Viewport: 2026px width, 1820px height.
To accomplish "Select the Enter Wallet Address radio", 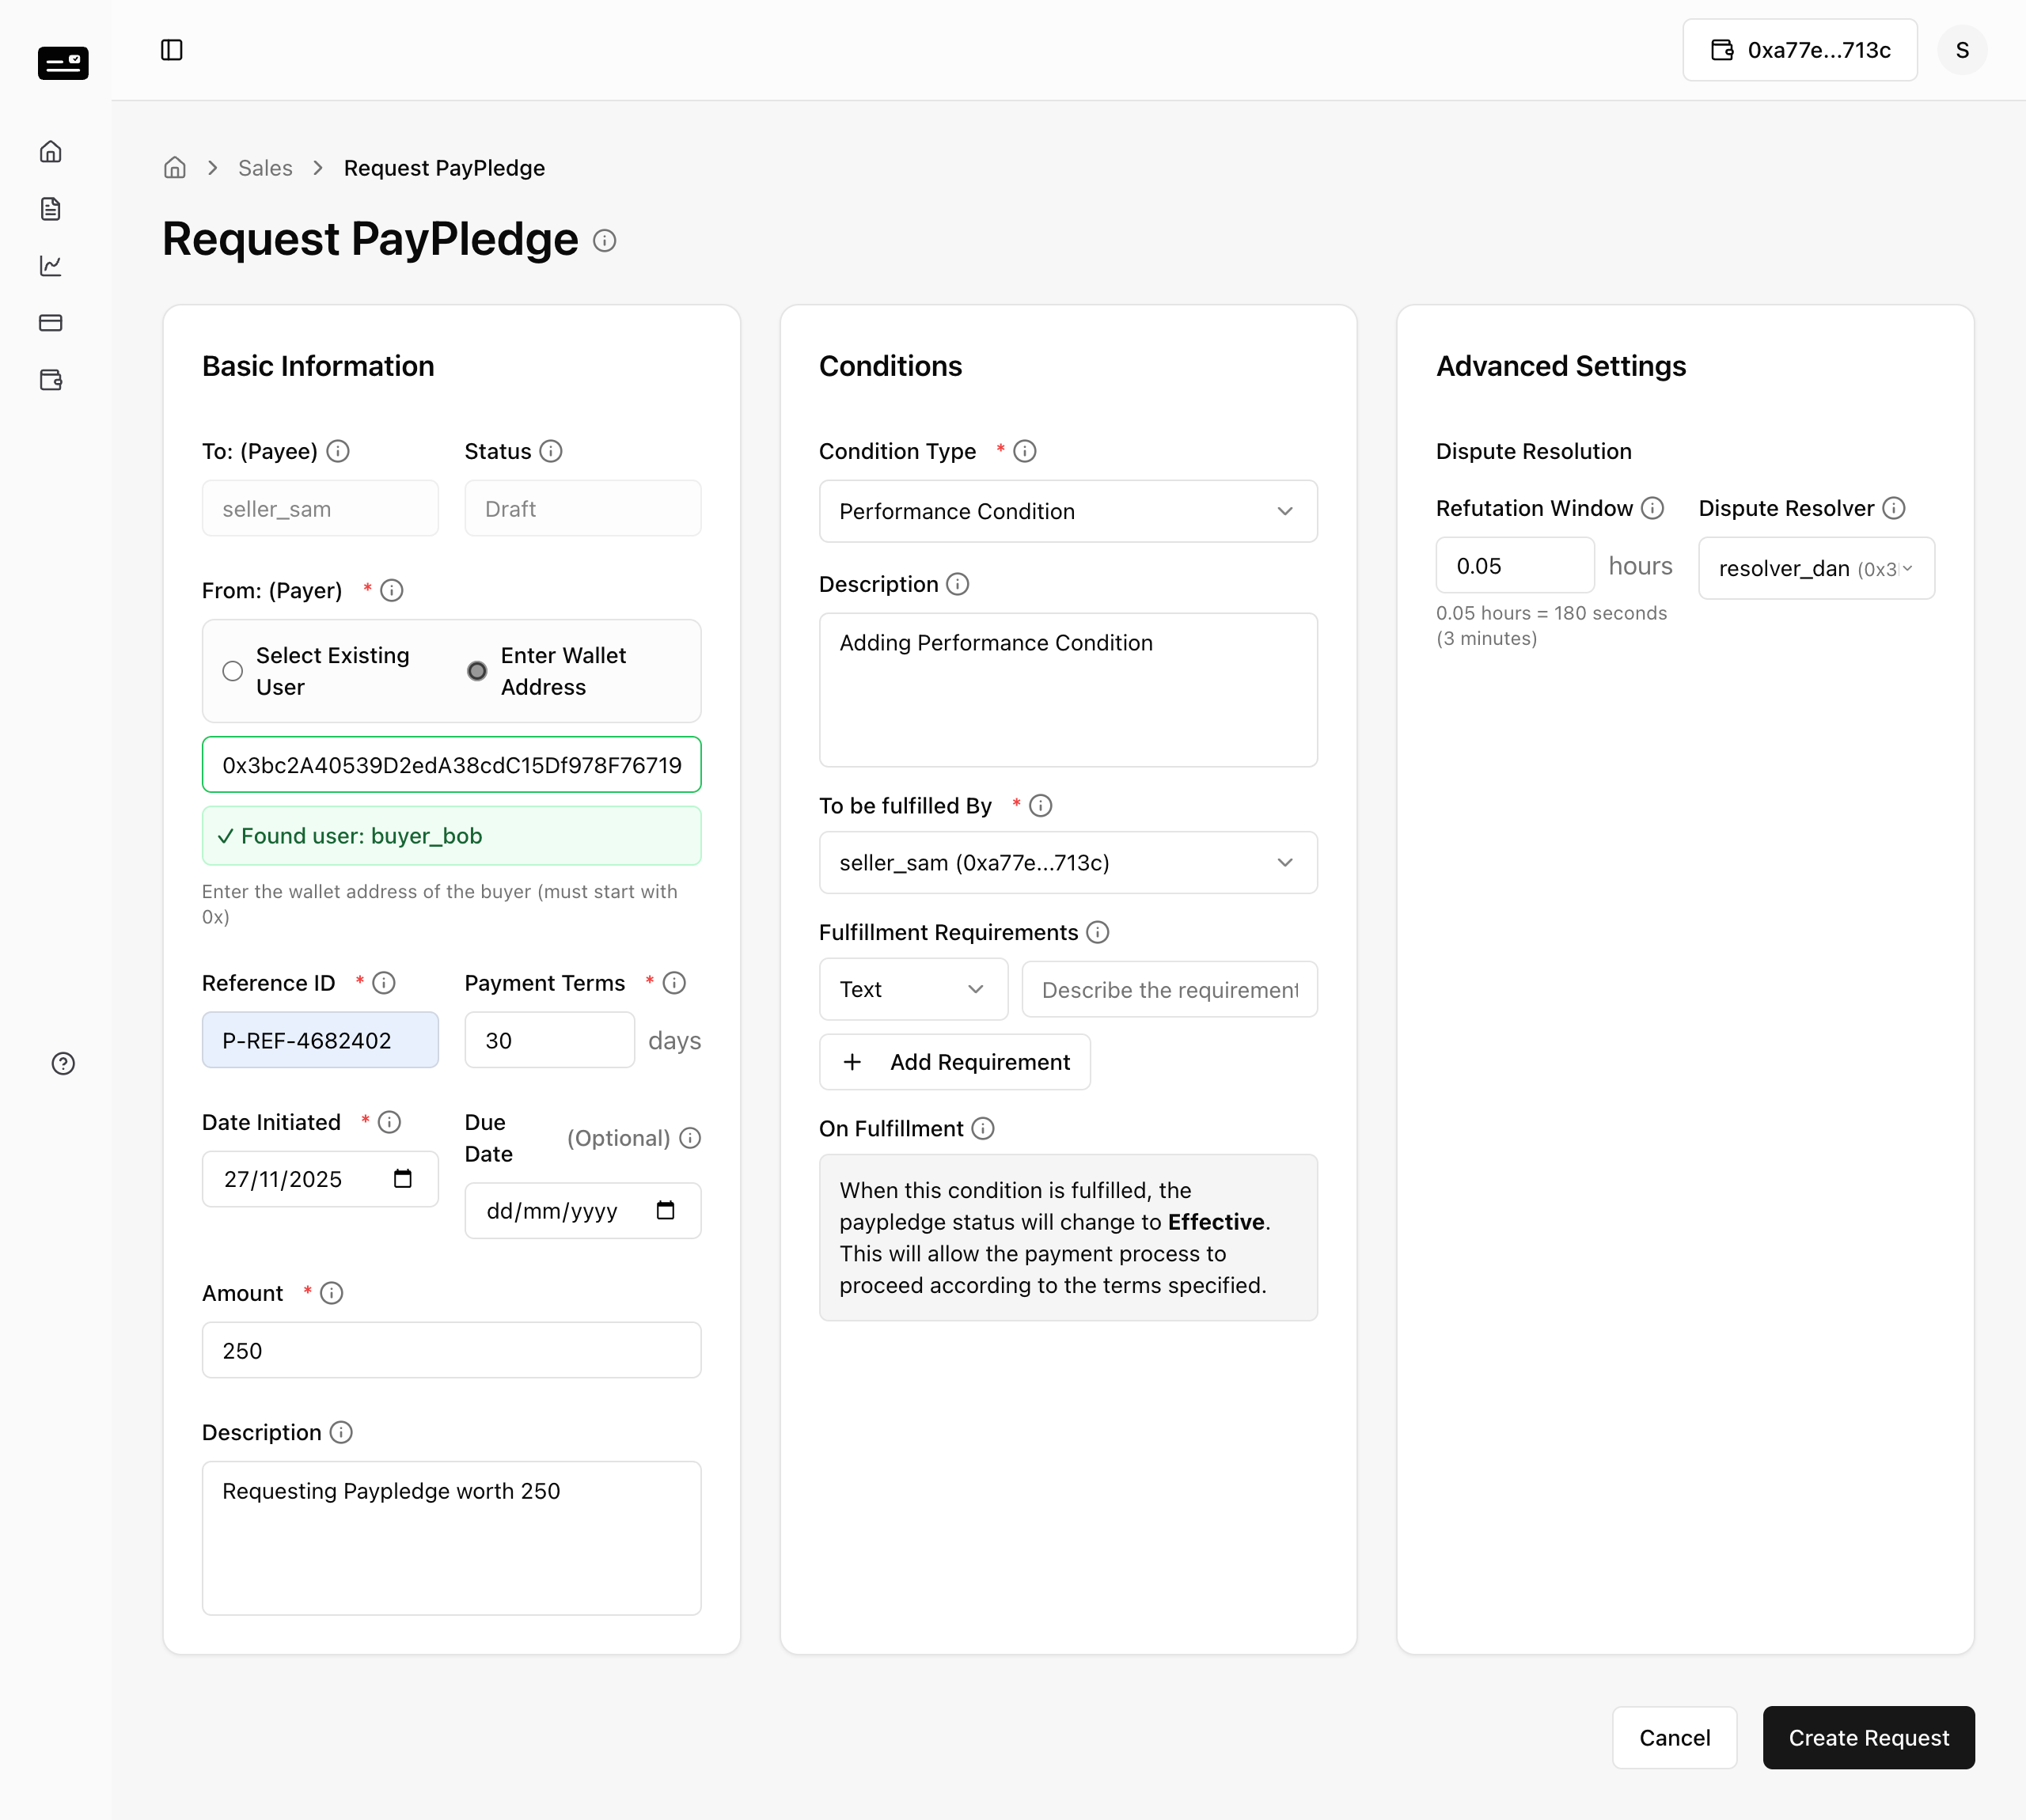I will [477, 671].
